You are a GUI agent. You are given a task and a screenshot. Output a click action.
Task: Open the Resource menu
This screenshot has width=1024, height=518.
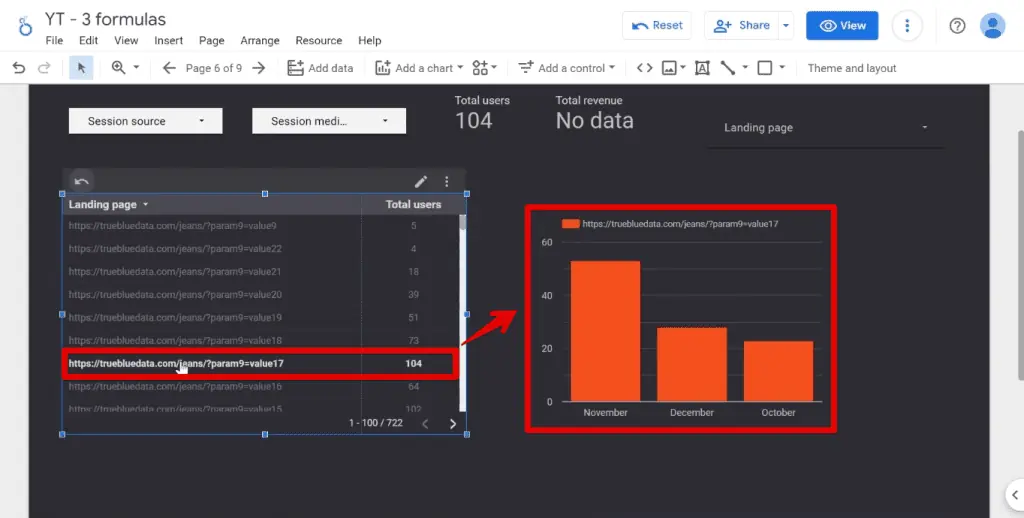tap(318, 41)
